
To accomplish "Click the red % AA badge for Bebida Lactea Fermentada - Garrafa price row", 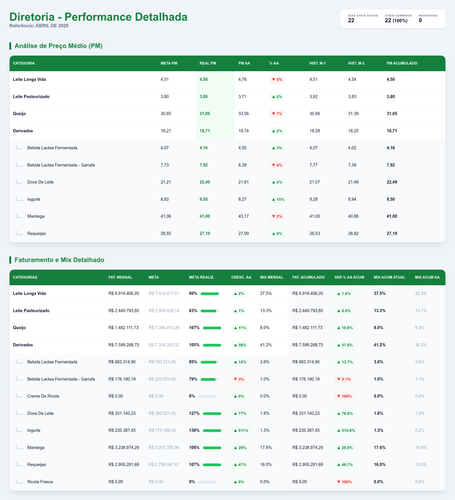I will [277, 165].
